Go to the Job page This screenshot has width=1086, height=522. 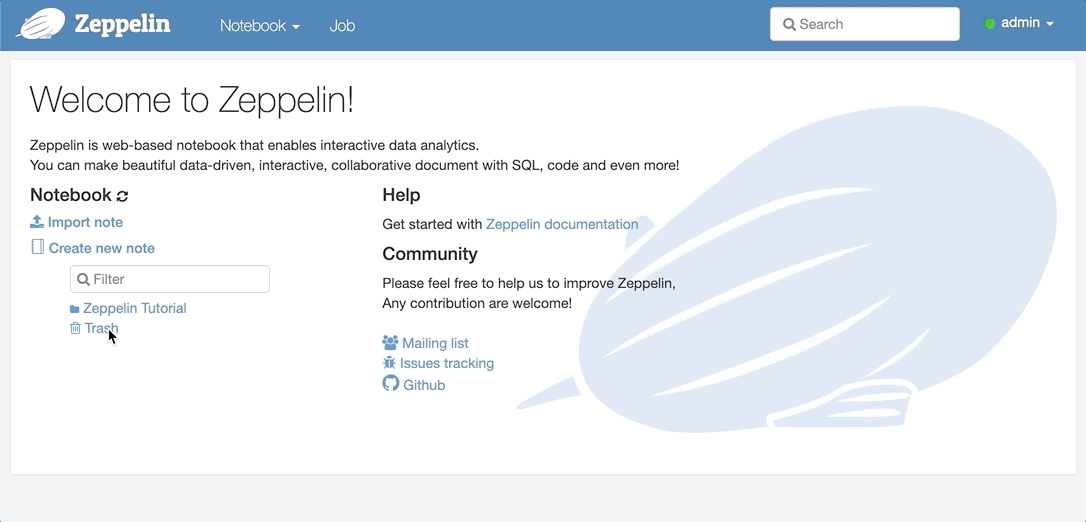point(342,26)
